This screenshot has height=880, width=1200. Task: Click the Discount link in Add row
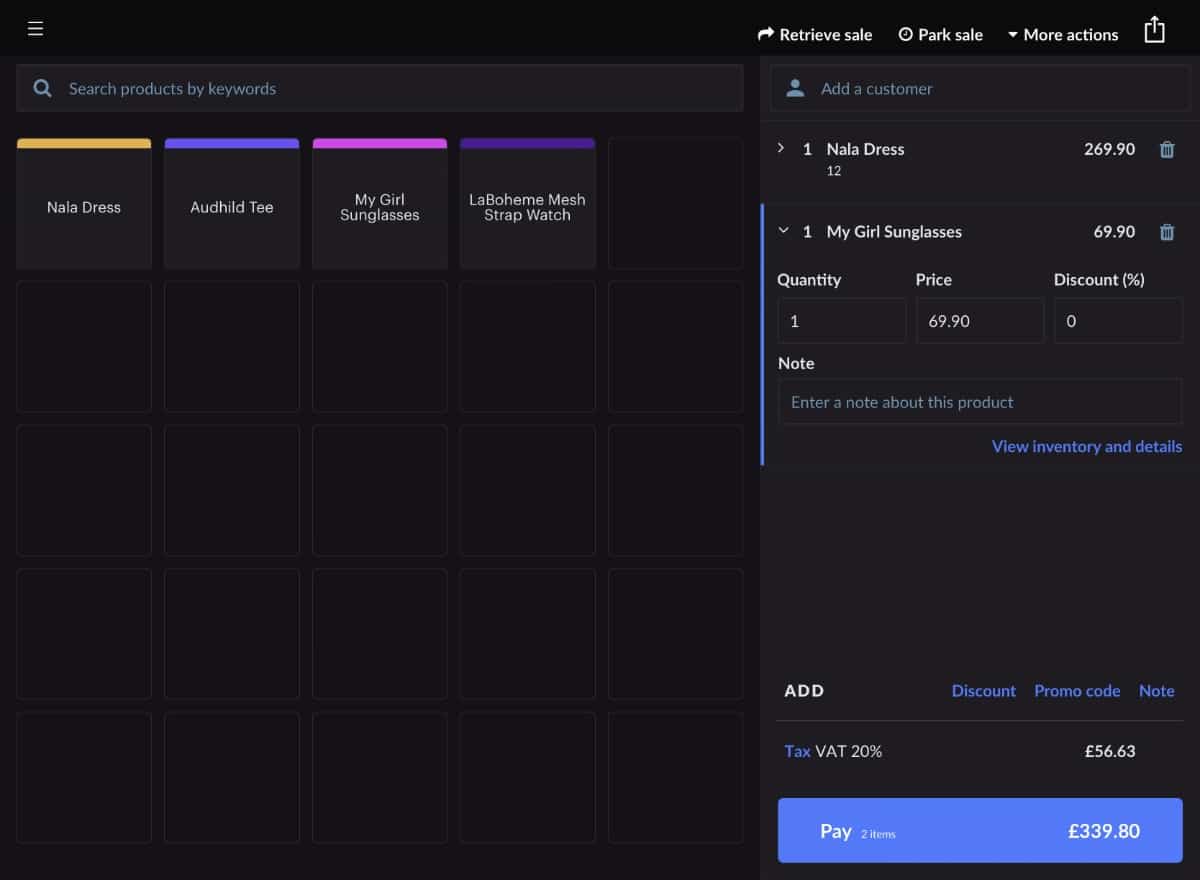click(983, 691)
